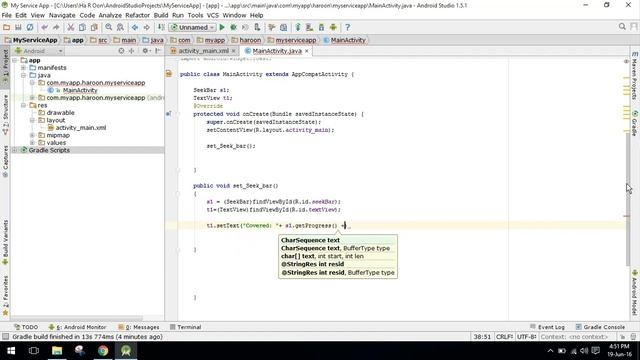Toggle the Build Variants side panel
Screen dimensions: 640x360
pos(5,243)
